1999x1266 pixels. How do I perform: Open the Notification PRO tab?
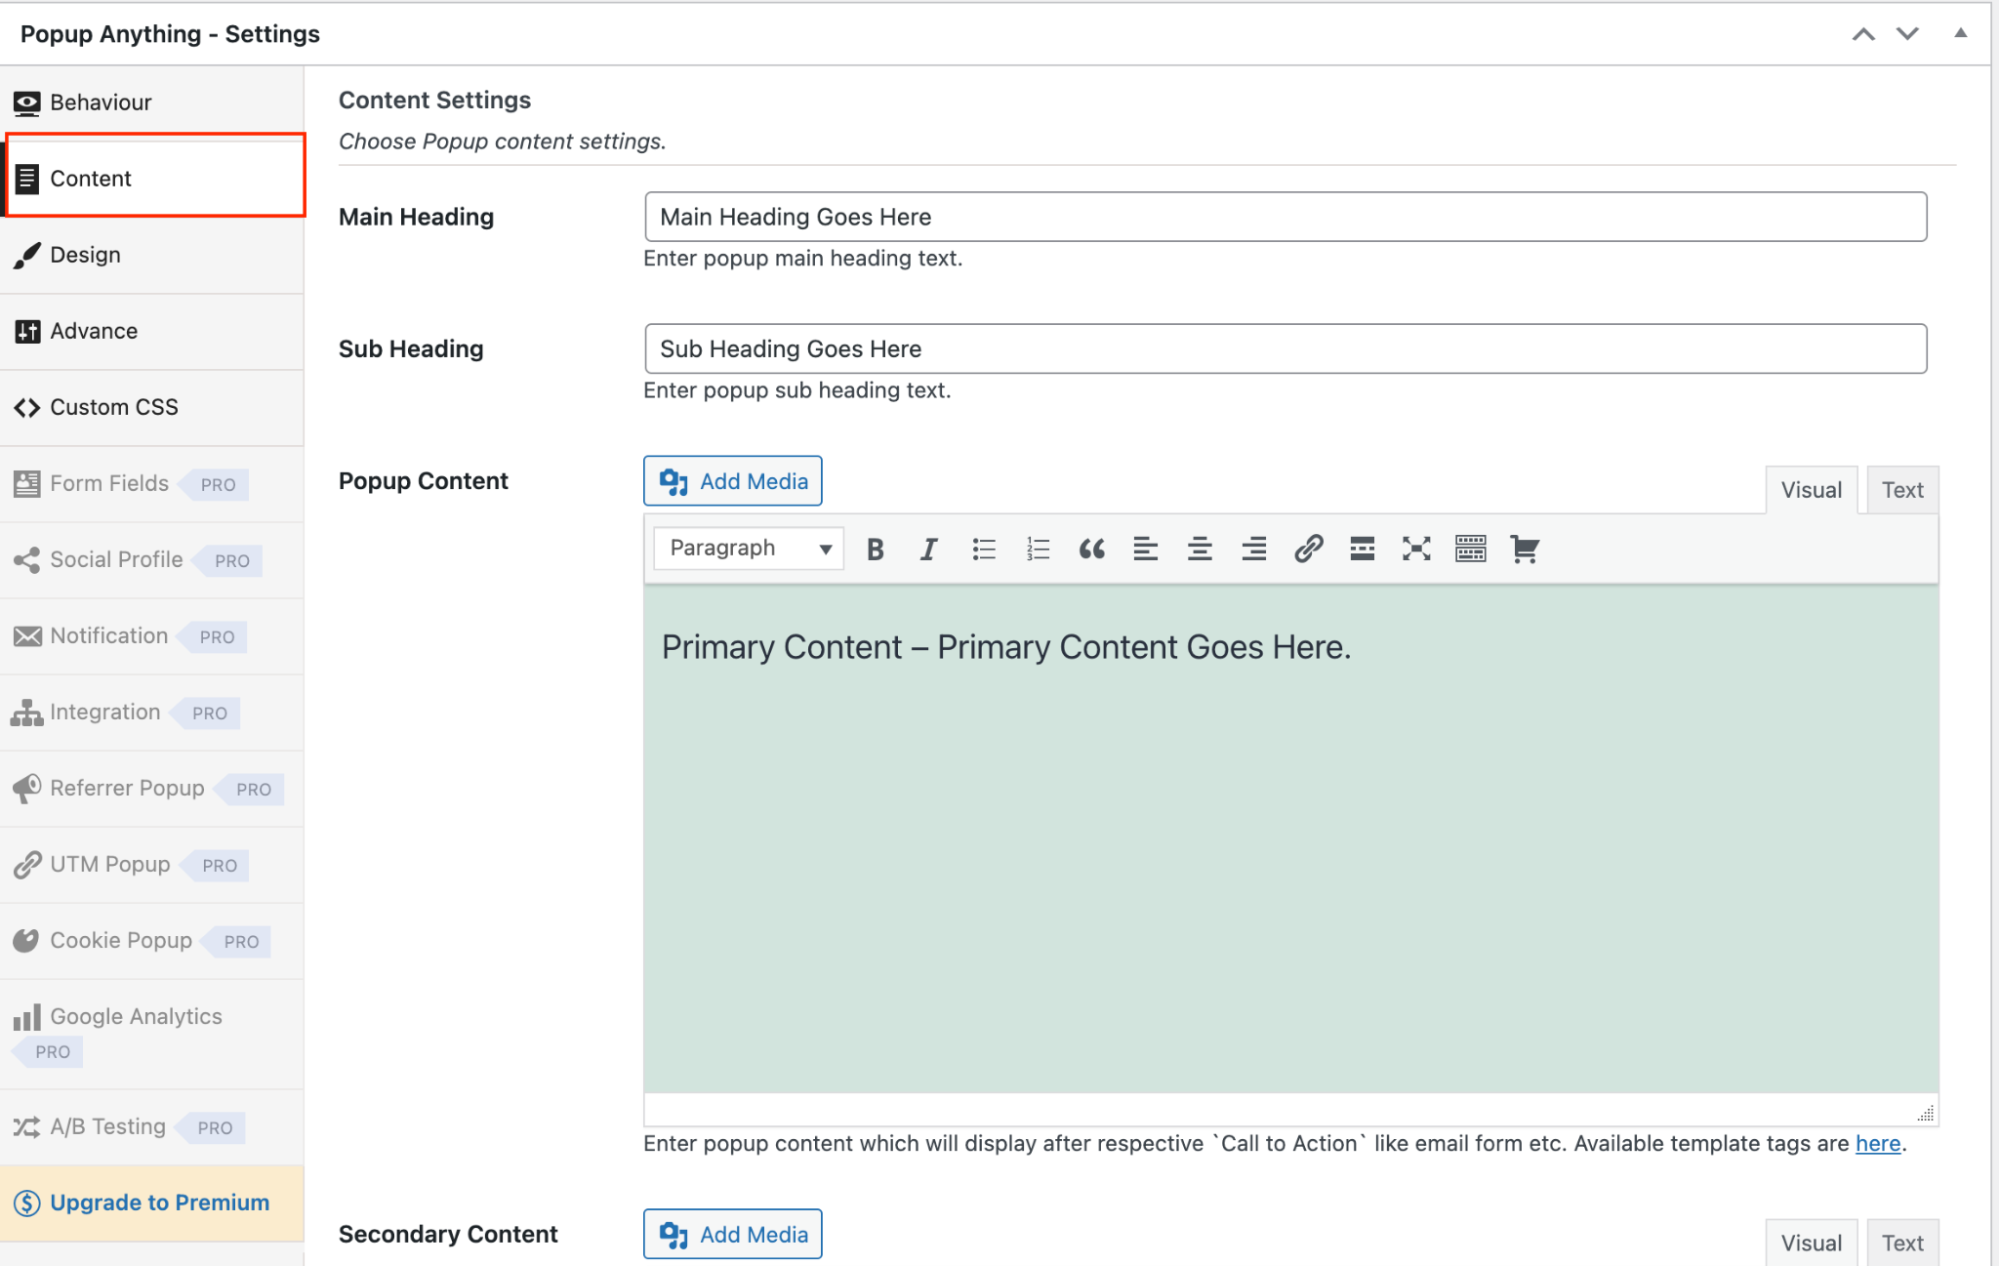point(152,636)
